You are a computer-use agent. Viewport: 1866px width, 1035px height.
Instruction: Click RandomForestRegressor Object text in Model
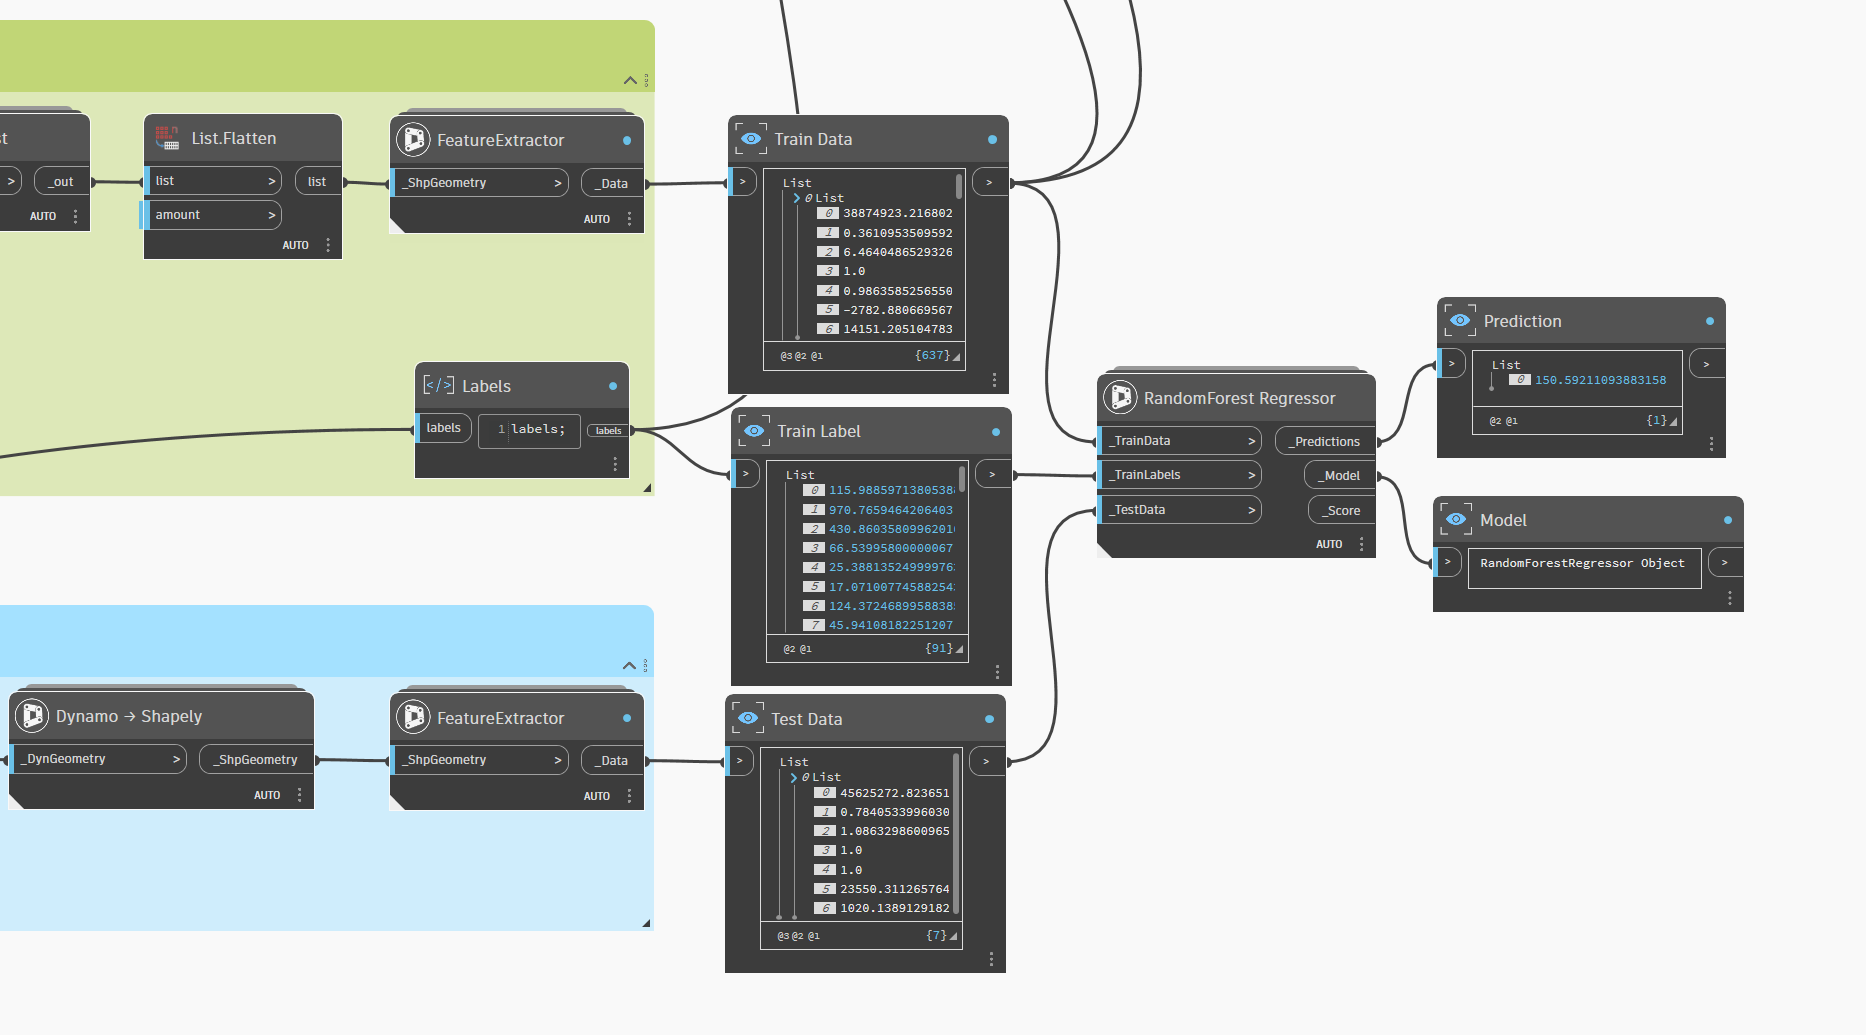pyautogui.click(x=1582, y=563)
